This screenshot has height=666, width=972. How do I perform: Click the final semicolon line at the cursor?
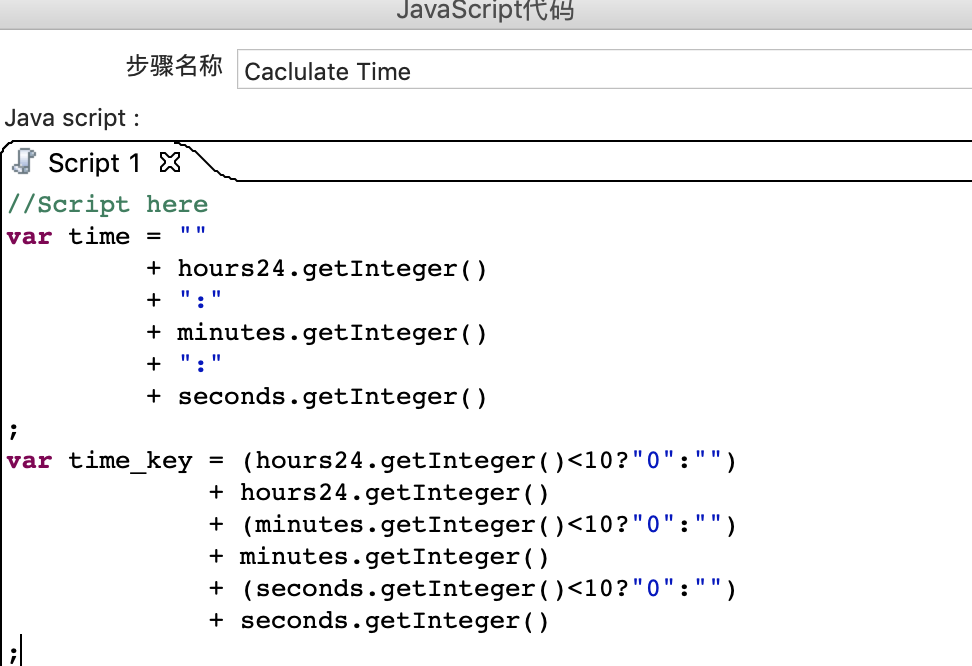[x=13, y=652]
